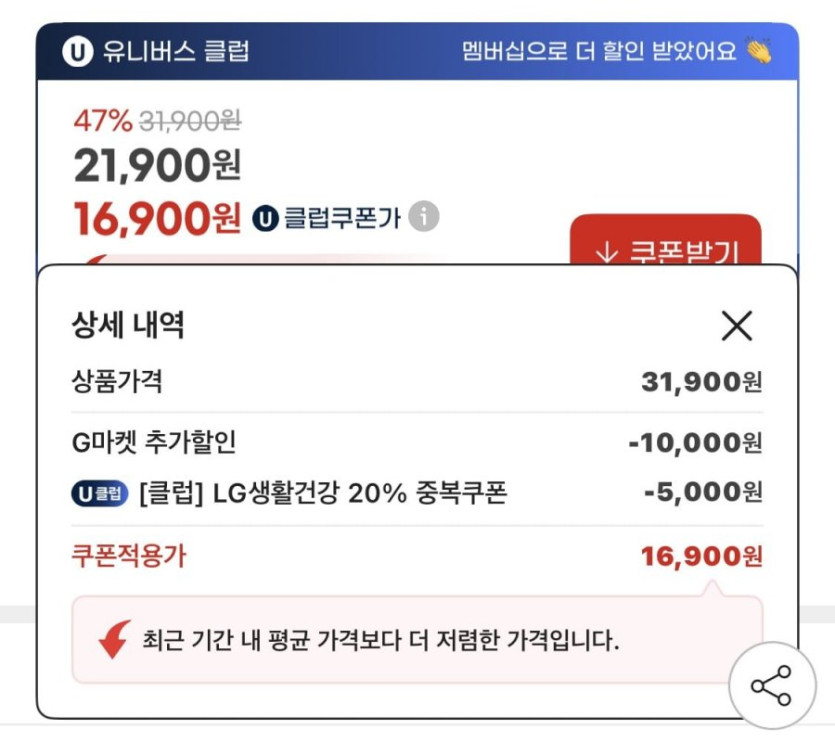Click the clapping hands emoji icon

[x=759, y=50]
